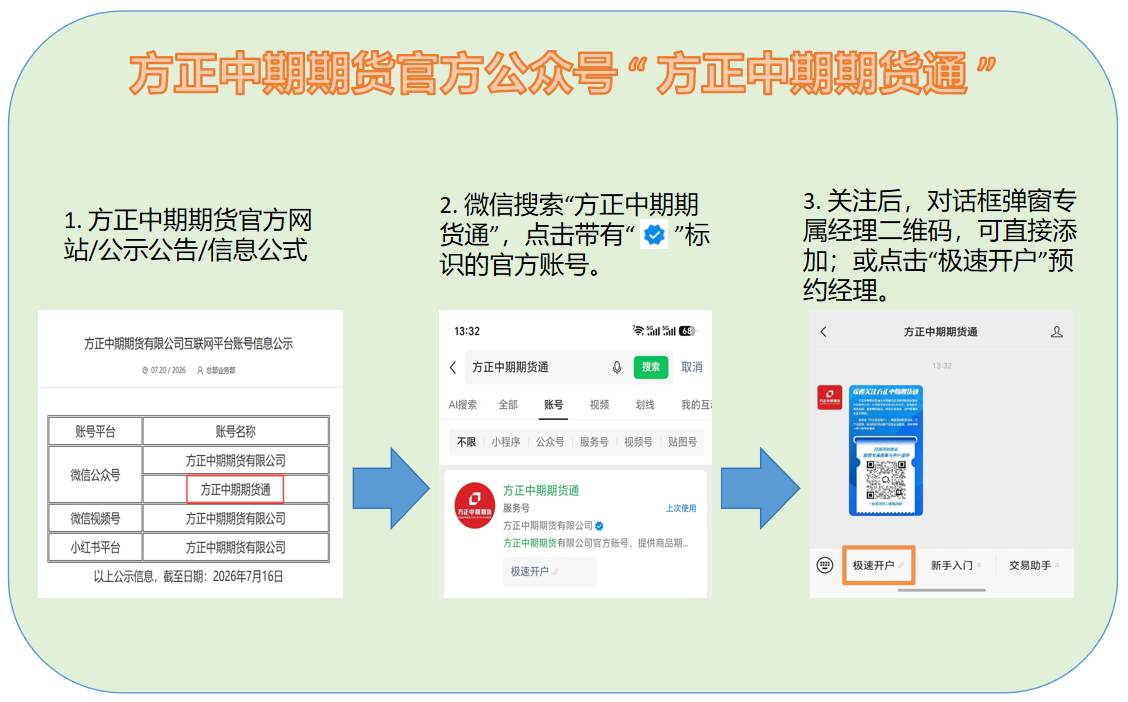
Task: Tap the cellular signal bars in the status bar
Action: tap(661, 331)
